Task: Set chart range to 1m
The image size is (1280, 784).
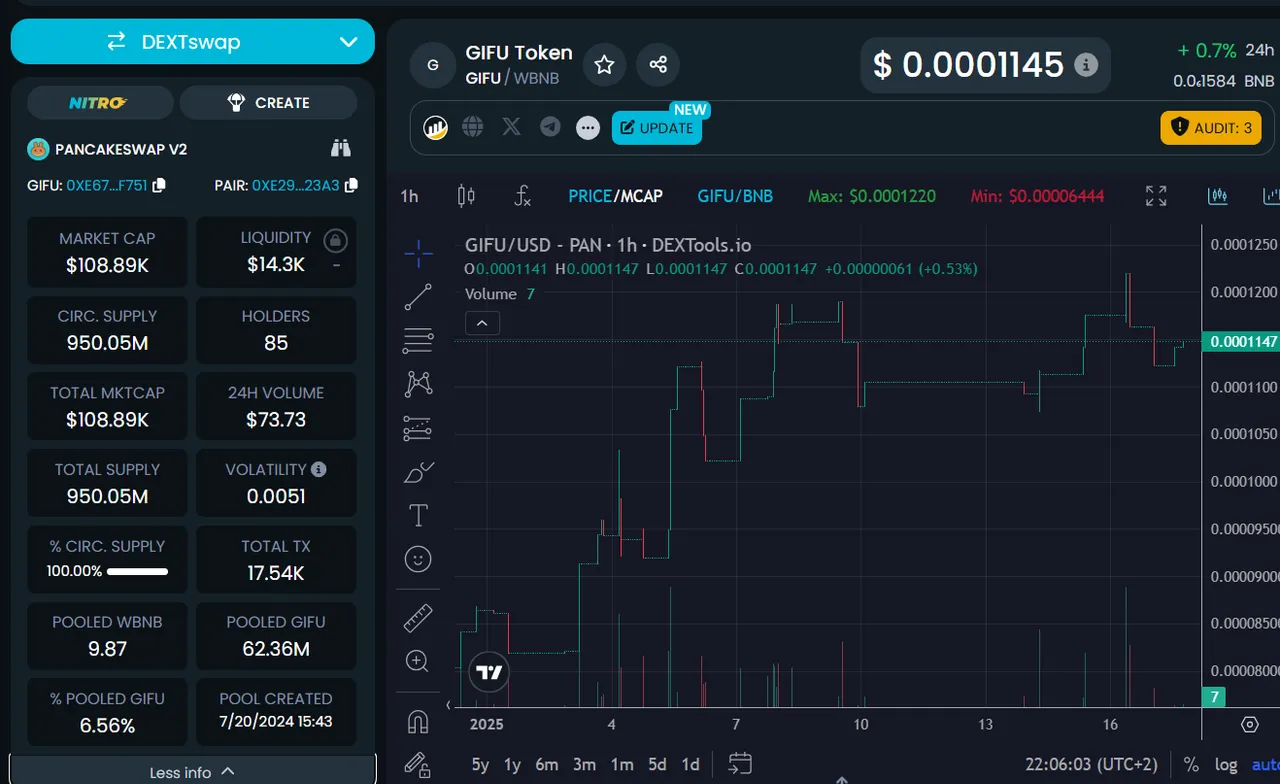Action: coord(622,765)
